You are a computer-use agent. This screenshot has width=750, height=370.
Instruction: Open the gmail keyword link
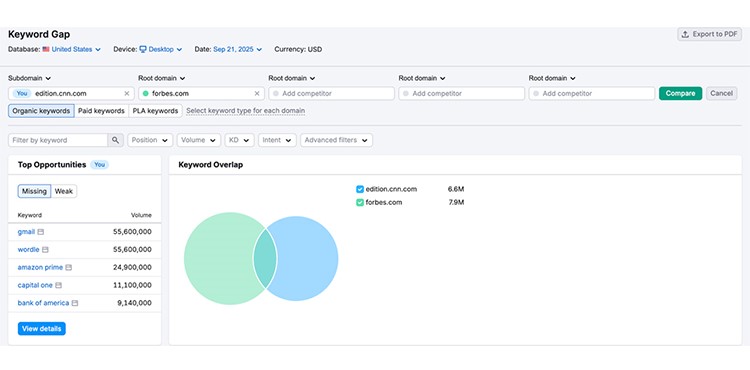coord(26,232)
